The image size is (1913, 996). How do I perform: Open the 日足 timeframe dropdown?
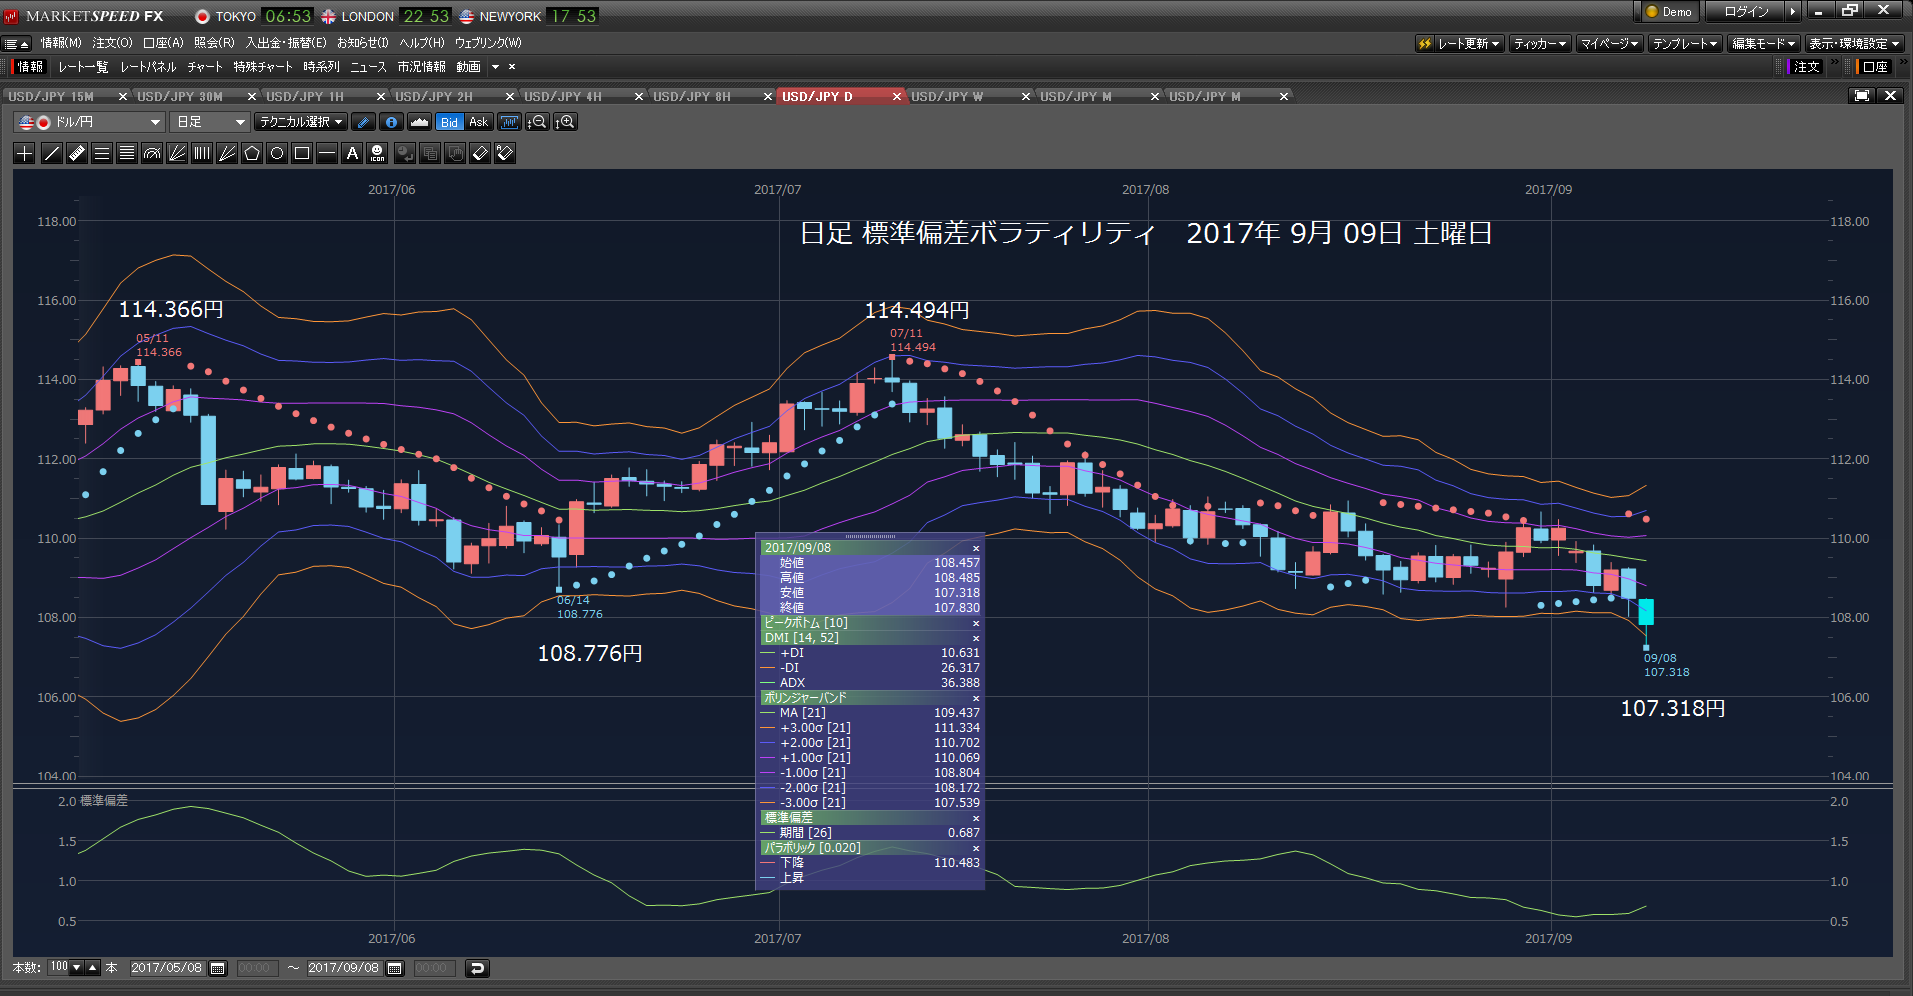click(210, 122)
